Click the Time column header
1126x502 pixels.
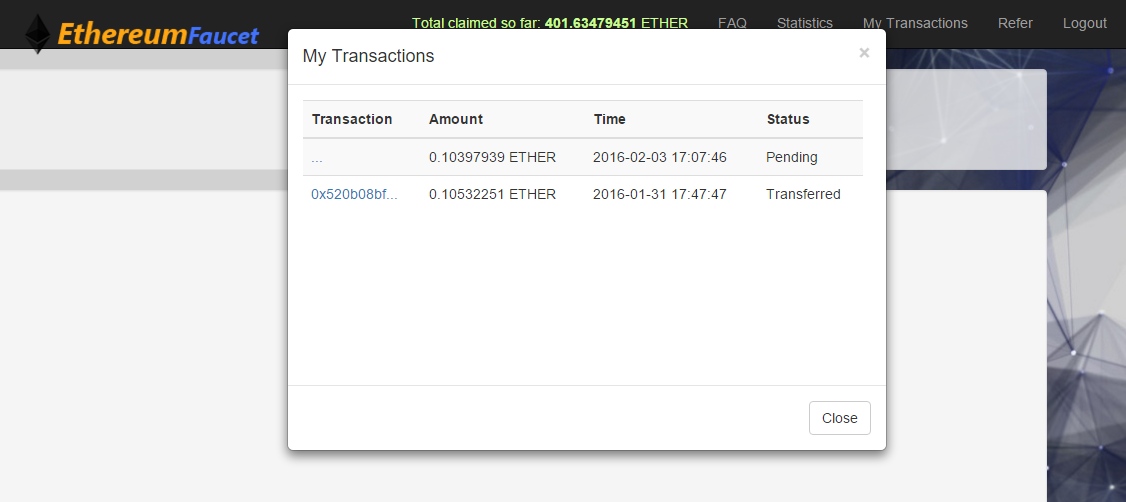coord(610,119)
